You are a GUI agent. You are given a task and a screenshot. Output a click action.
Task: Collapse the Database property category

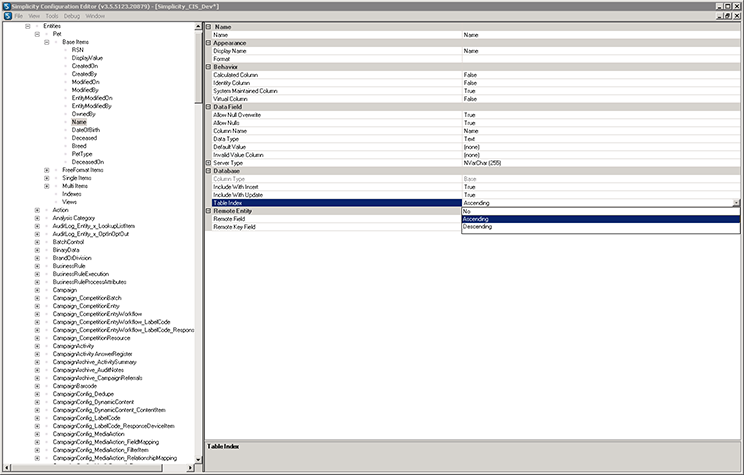(208, 171)
